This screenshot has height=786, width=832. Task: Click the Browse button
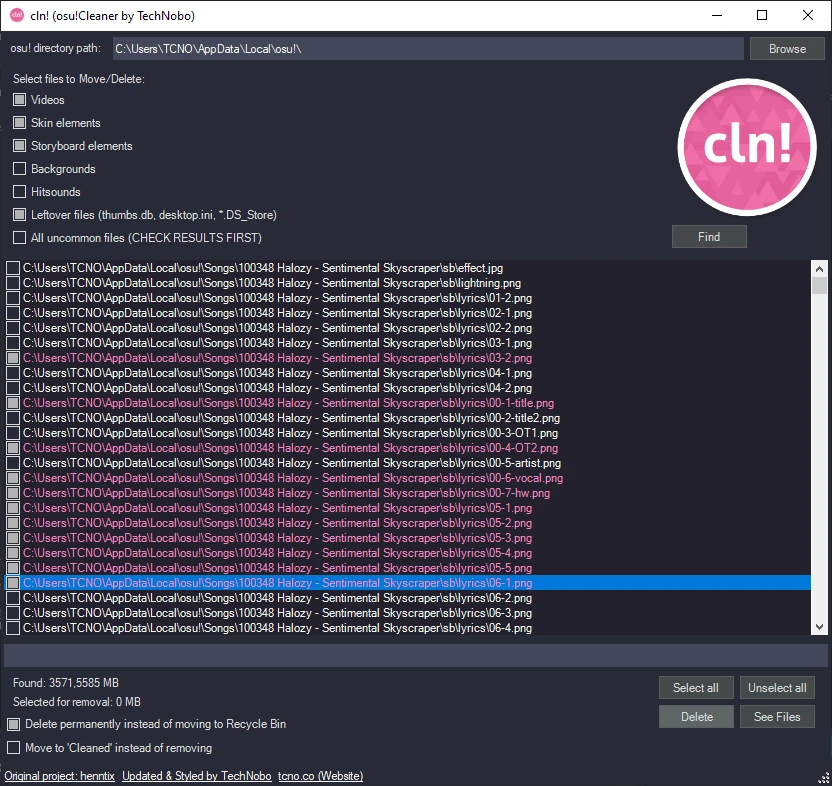pos(787,49)
